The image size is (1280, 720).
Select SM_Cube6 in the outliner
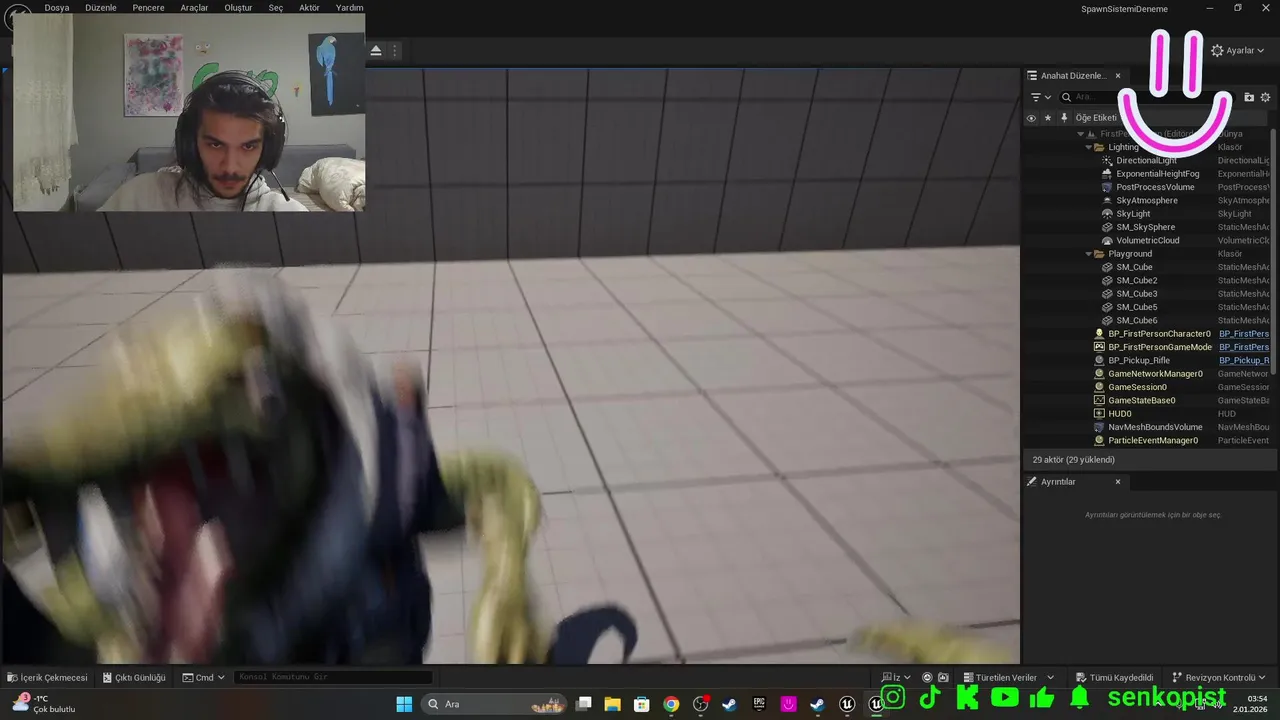[1137, 320]
